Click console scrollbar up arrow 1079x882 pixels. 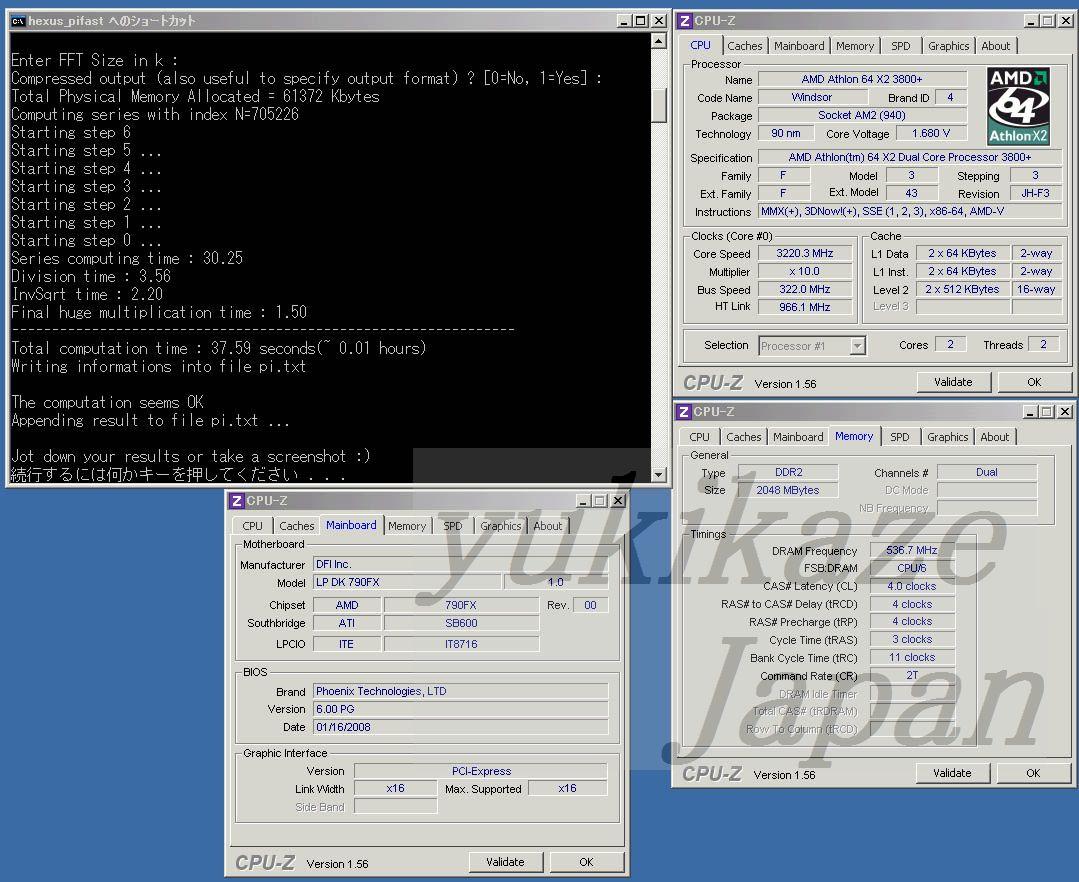(x=659, y=41)
